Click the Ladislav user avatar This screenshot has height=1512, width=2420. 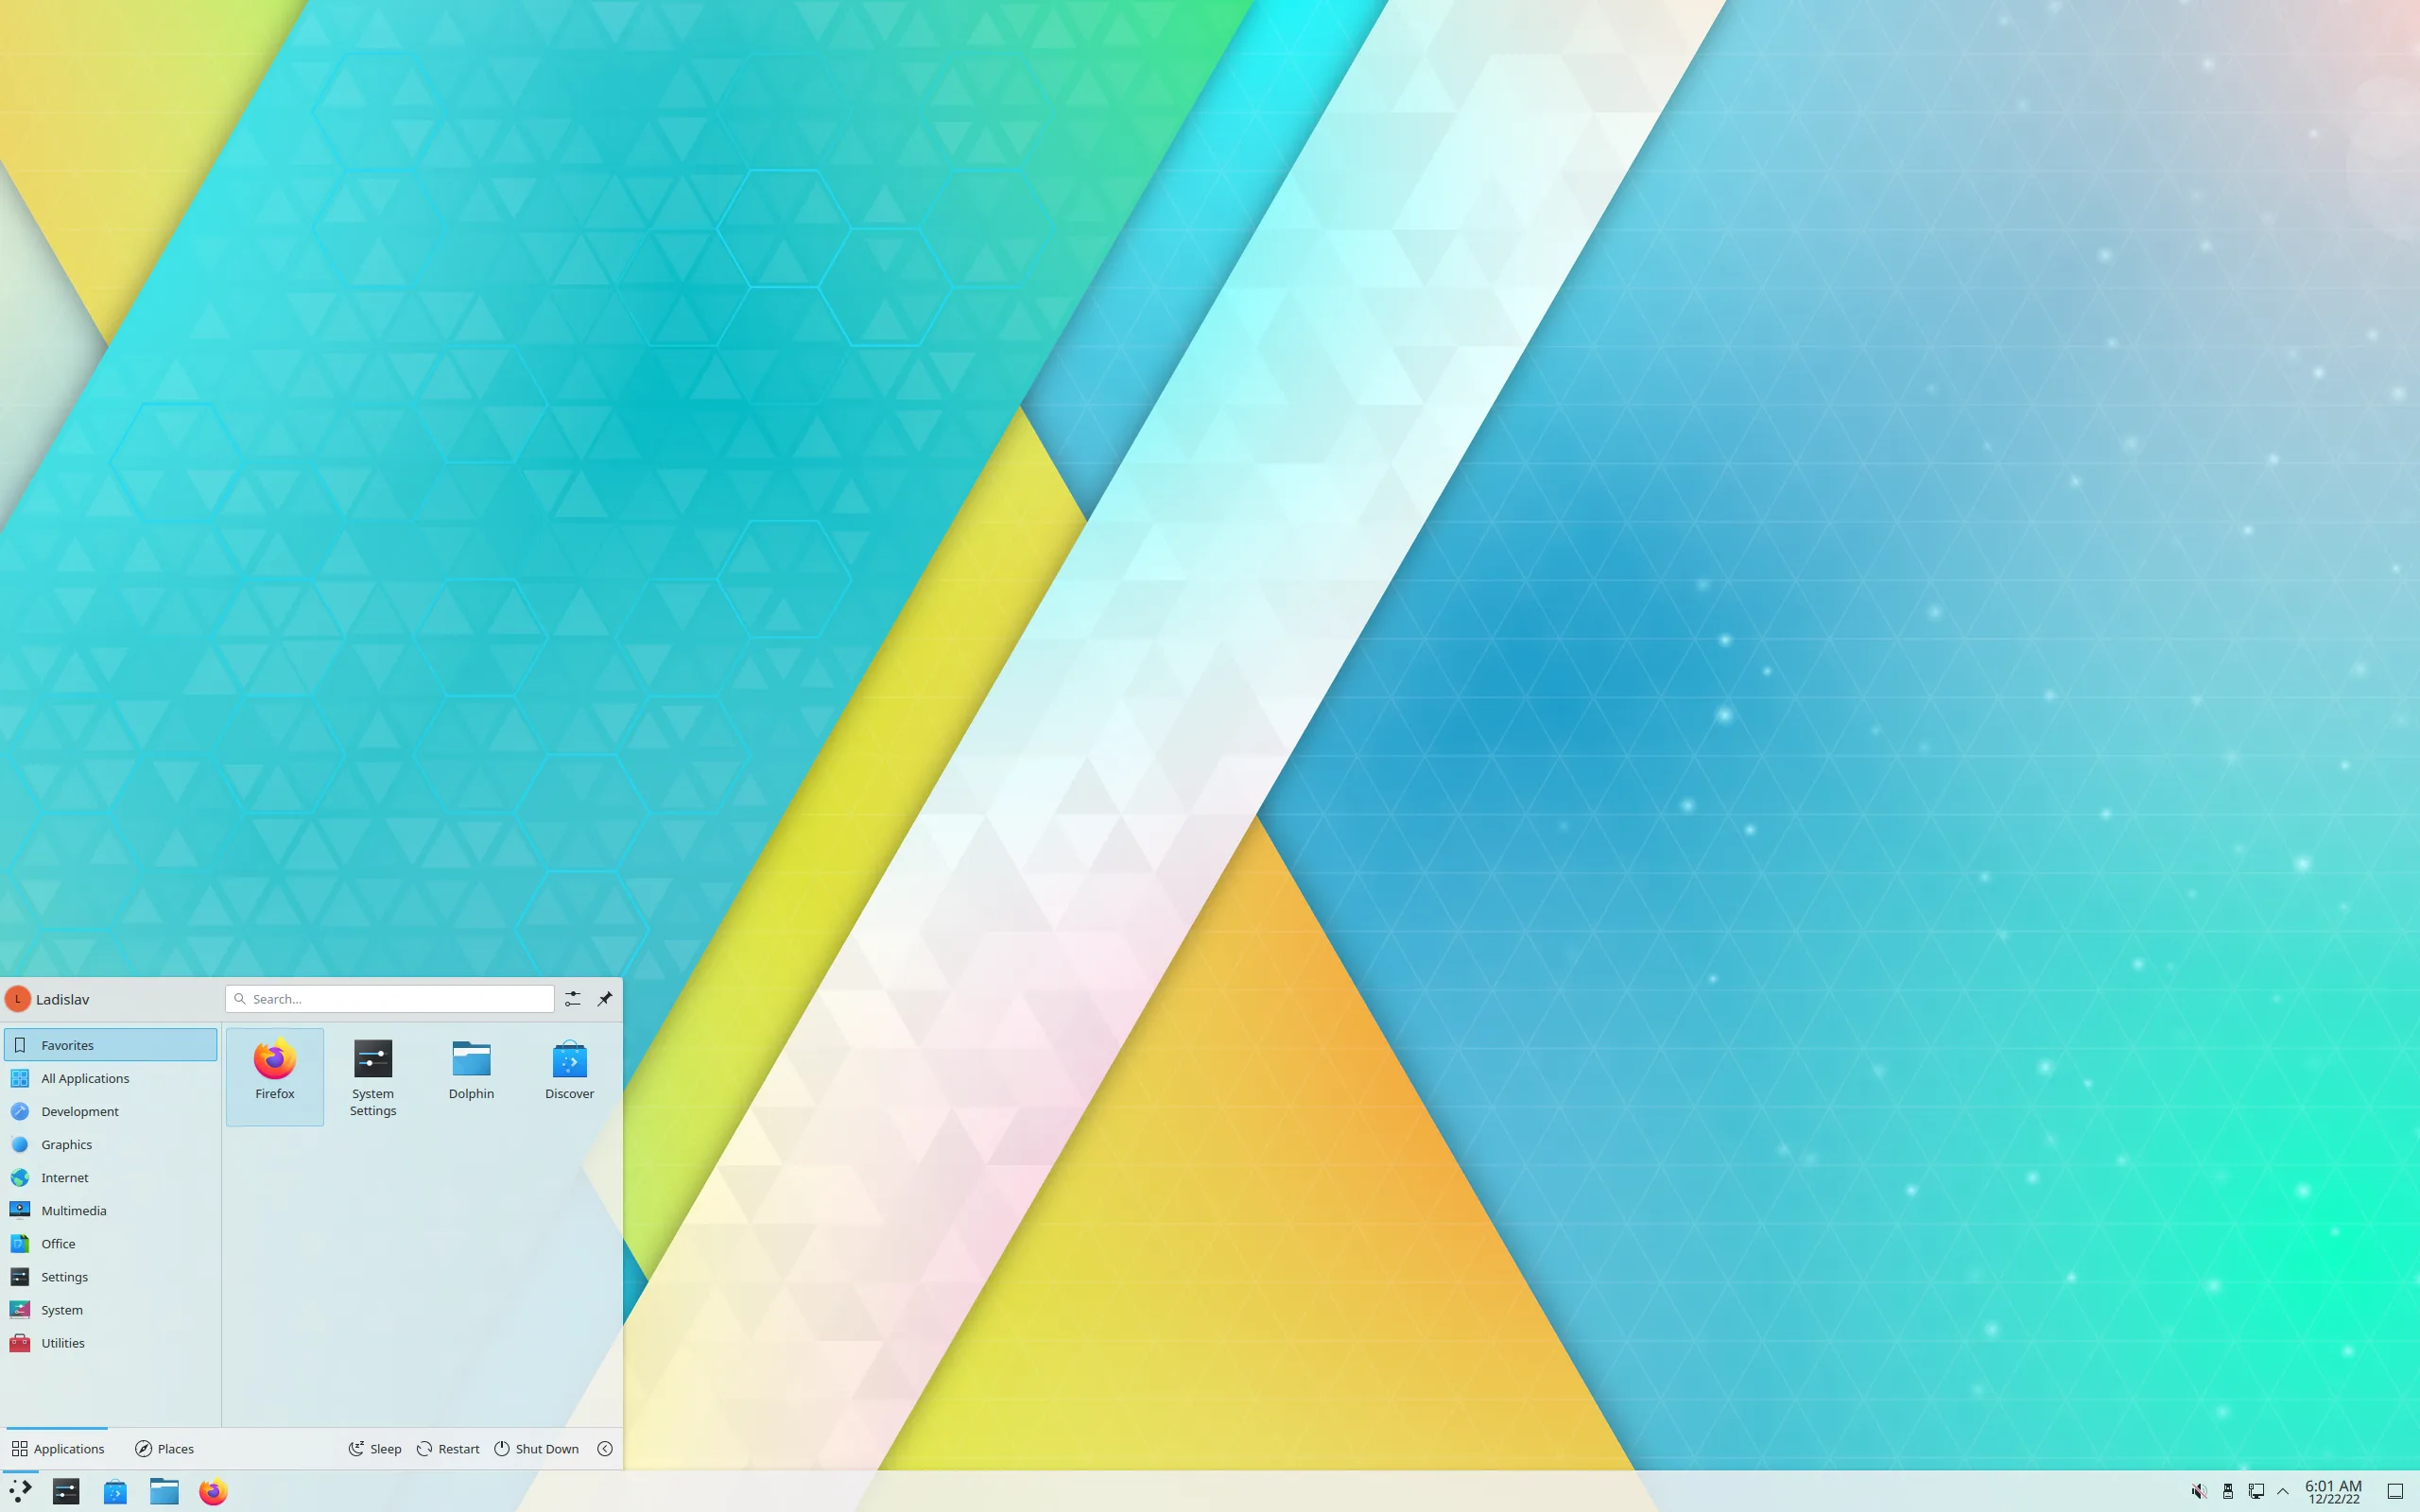coord(18,998)
